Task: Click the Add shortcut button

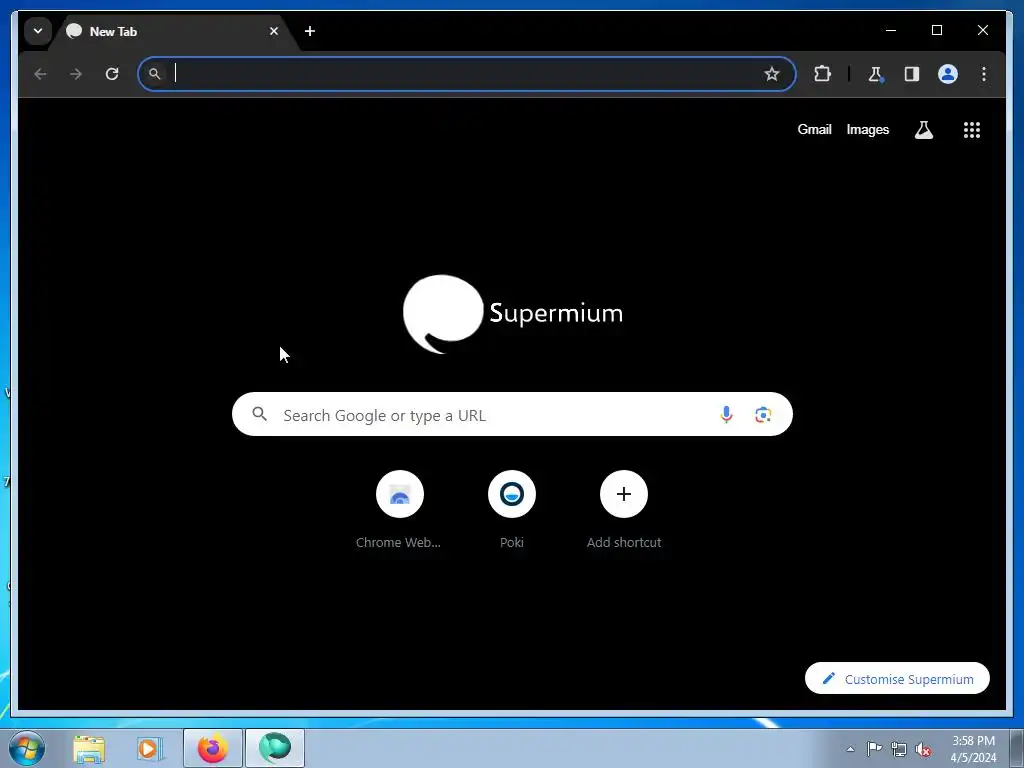Action: point(624,510)
